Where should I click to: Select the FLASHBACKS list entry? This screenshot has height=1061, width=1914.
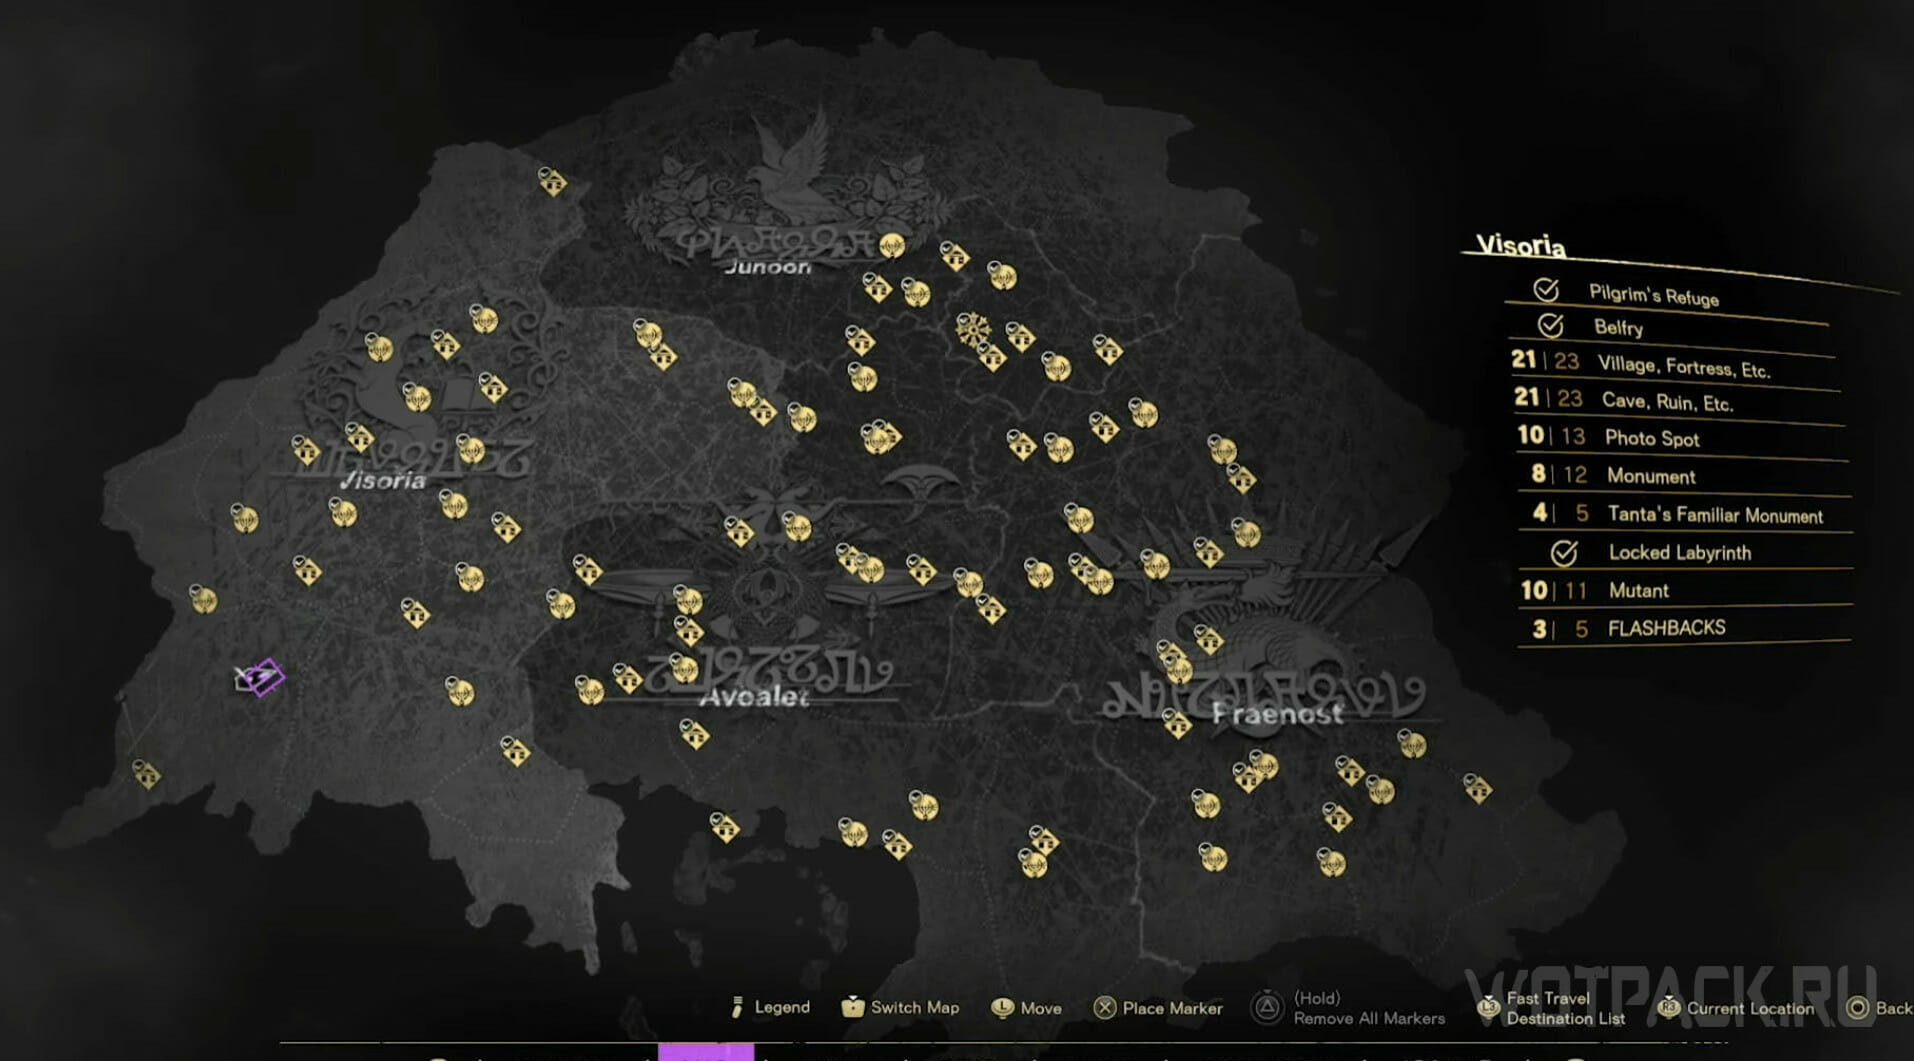pos(1666,628)
